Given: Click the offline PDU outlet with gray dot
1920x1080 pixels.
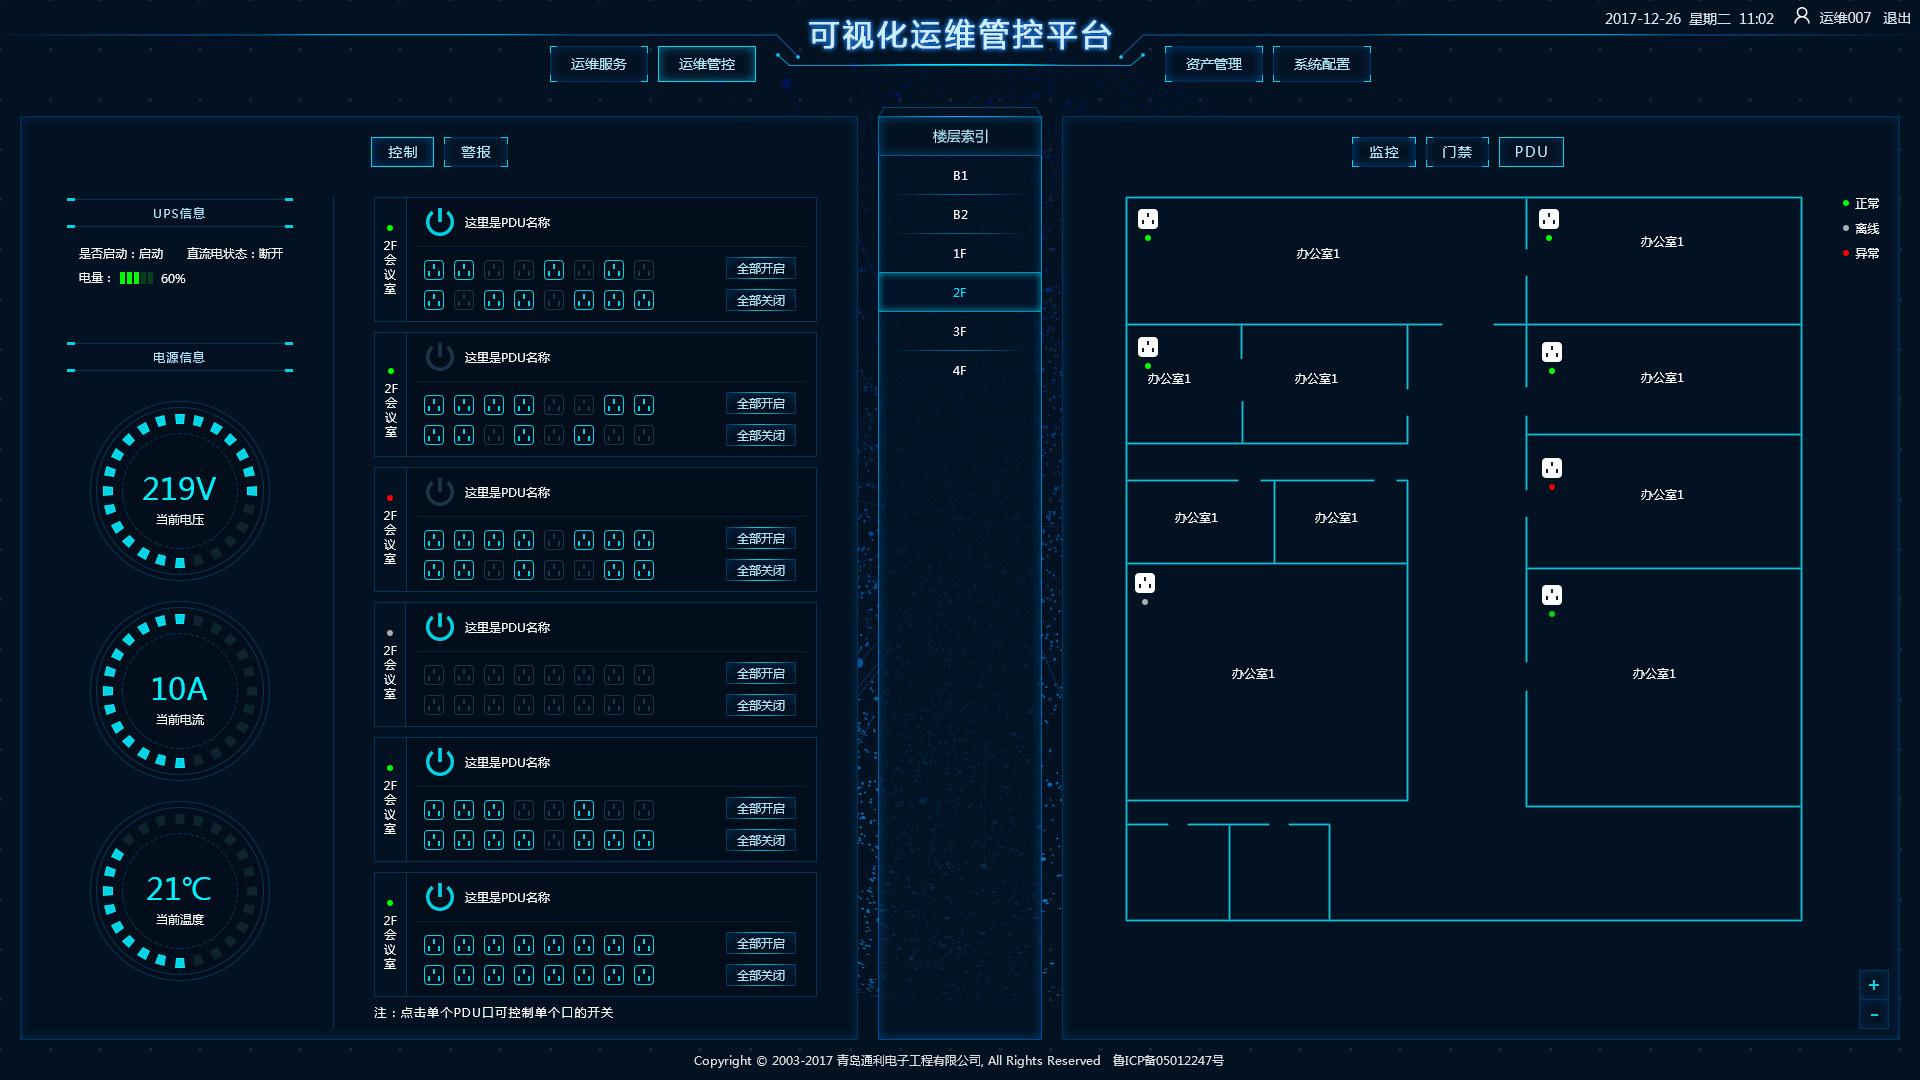Looking at the screenshot, I should point(1145,583).
